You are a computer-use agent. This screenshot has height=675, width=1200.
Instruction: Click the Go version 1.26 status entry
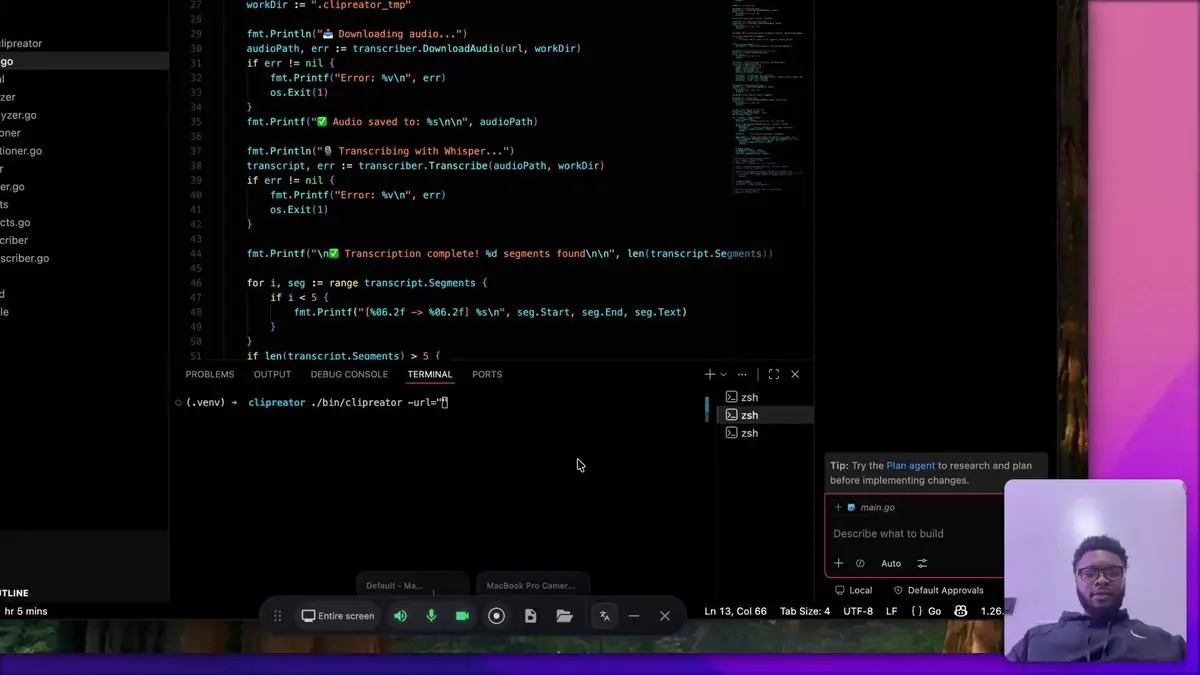point(991,611)
